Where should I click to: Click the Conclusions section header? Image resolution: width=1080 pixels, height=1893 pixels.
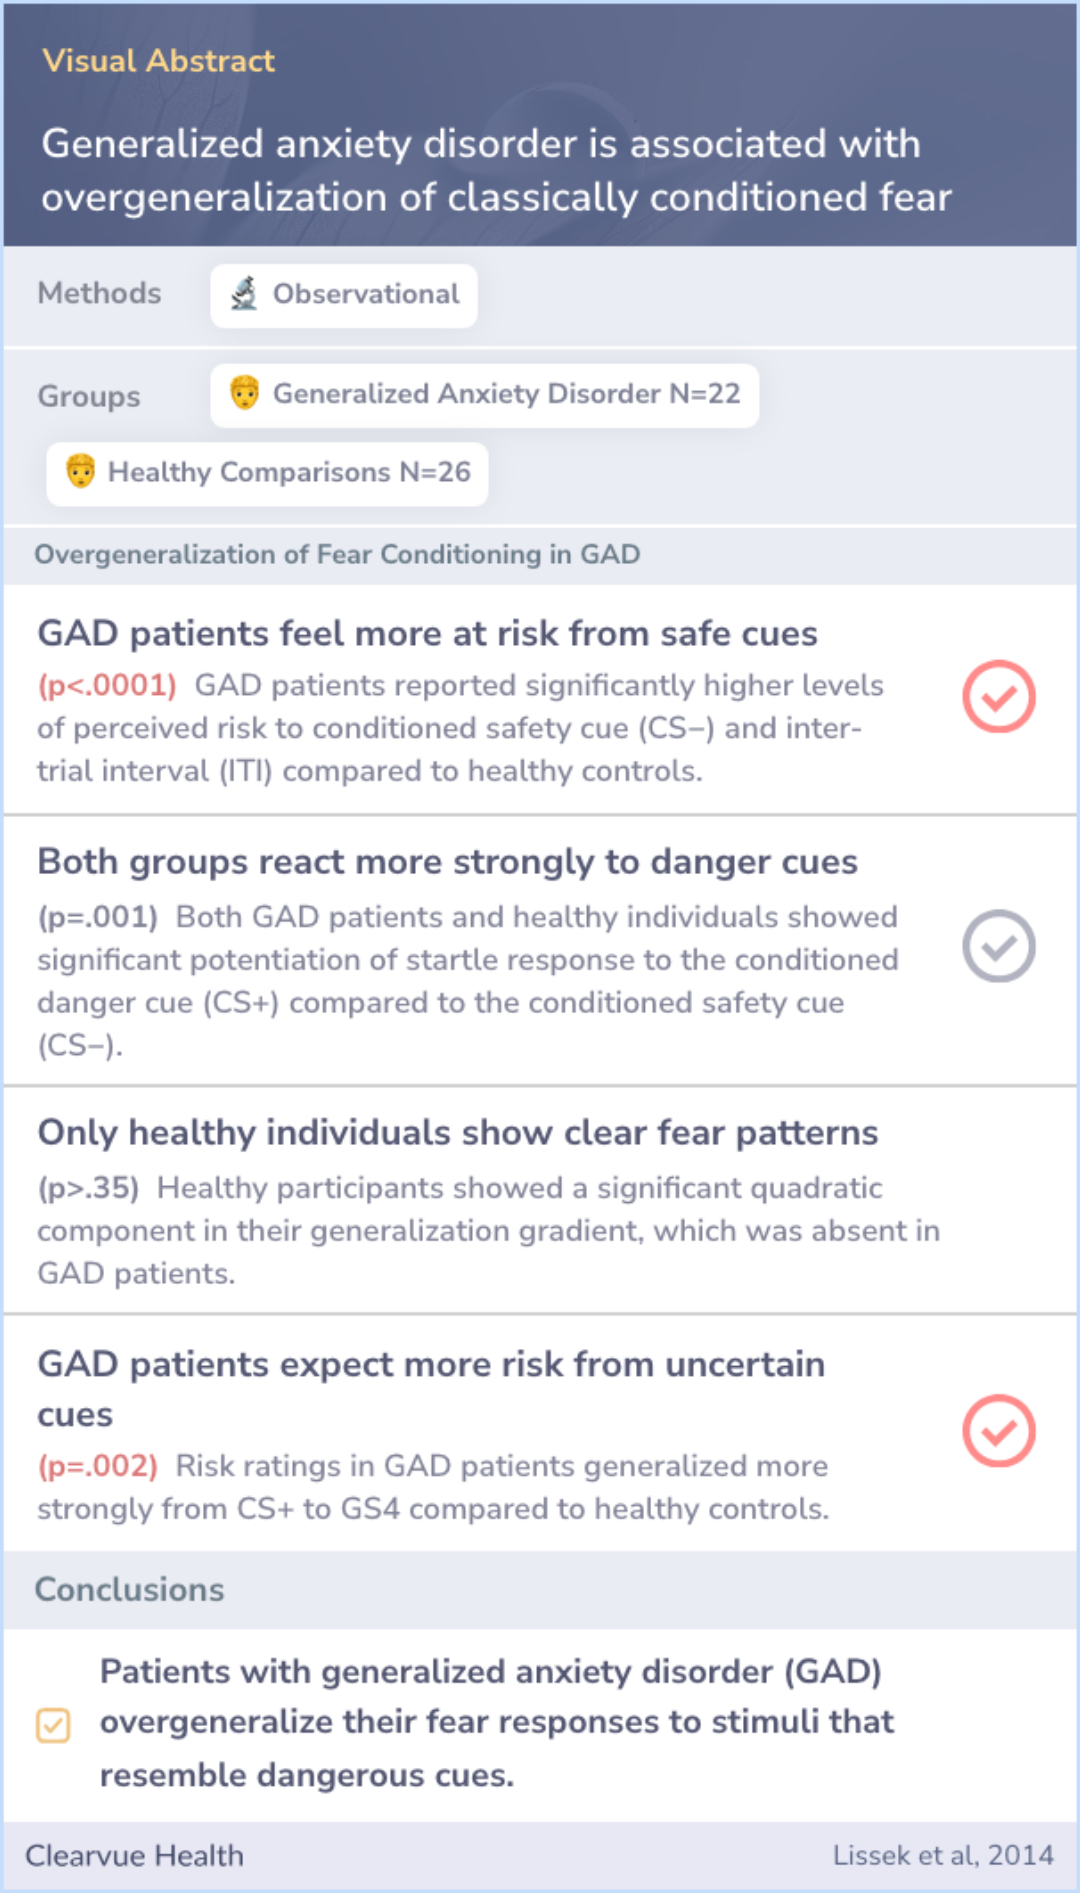tap(129, 1589)
